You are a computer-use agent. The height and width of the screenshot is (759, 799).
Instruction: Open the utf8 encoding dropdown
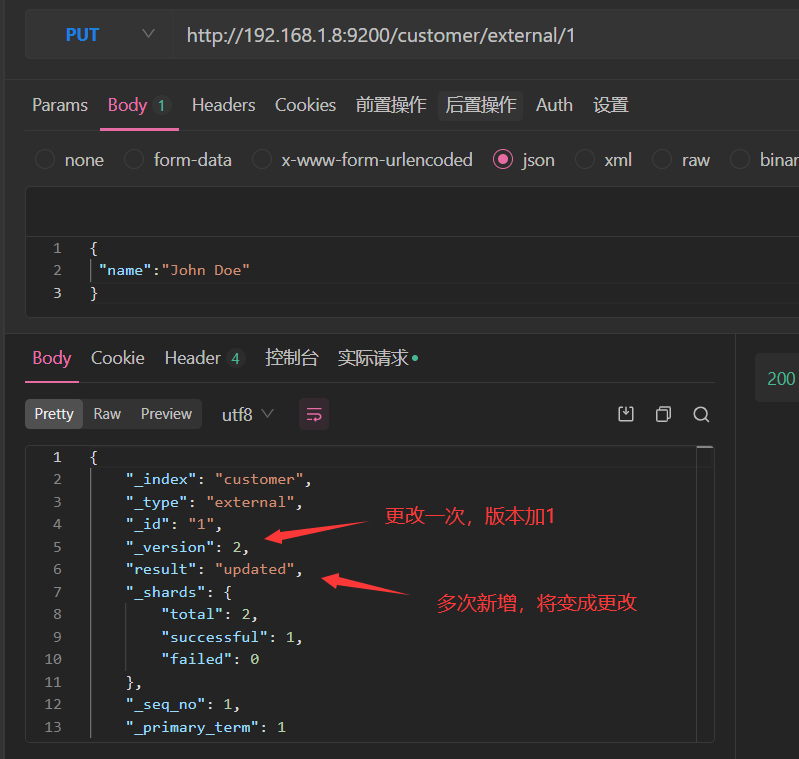[x=248, y=415]
